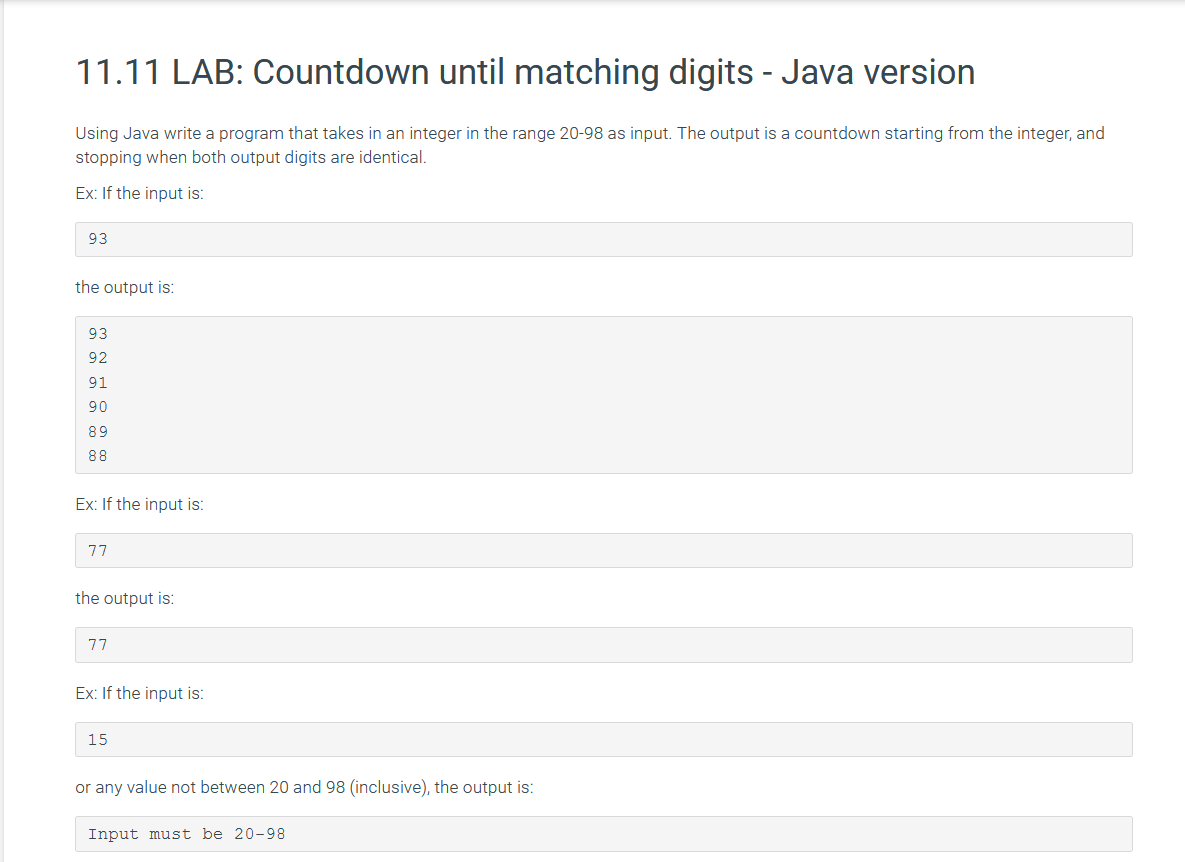This screenshot has width=1185, height=862.
Task: Click the example input box showing 77
Action: click(x=604, y=551)
